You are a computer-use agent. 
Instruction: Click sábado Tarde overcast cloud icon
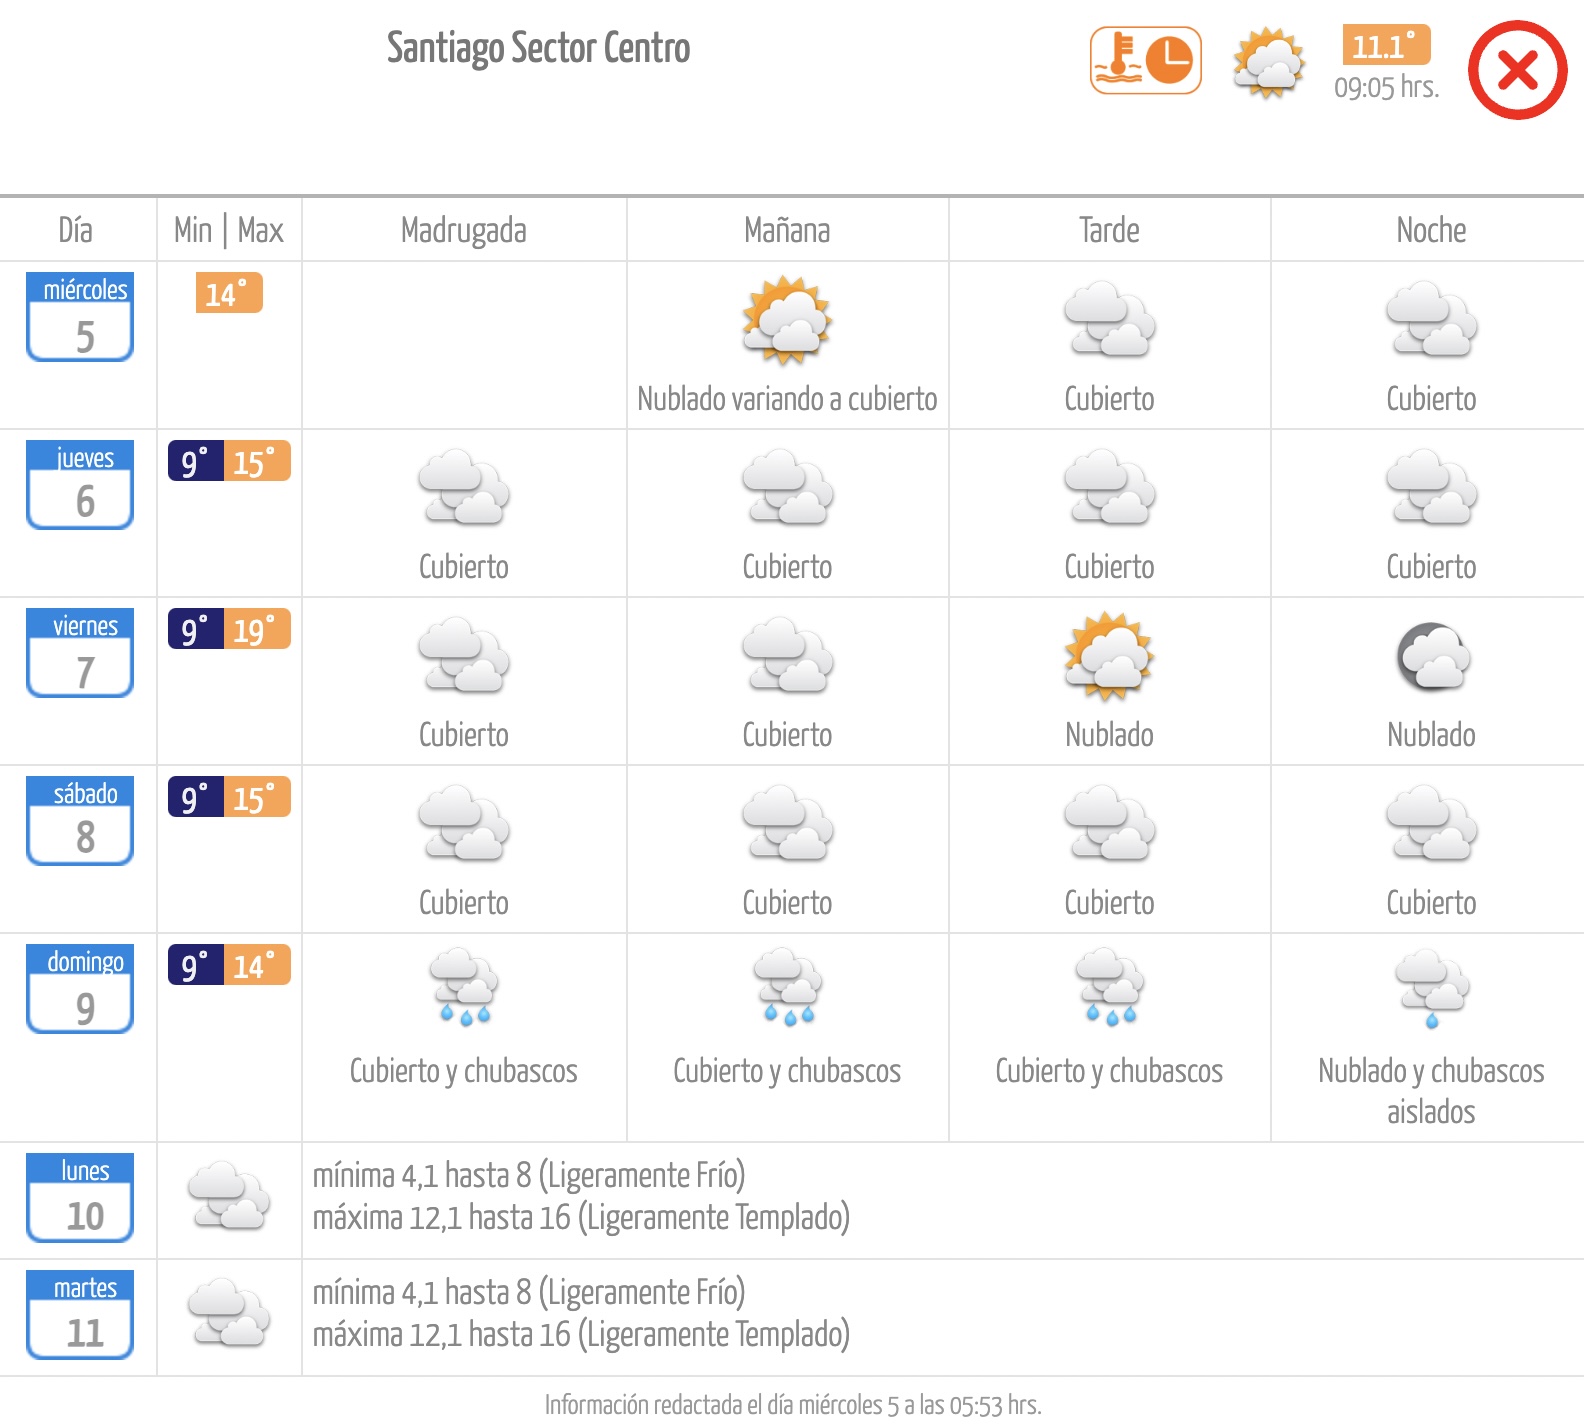(x=1109, y=824)
